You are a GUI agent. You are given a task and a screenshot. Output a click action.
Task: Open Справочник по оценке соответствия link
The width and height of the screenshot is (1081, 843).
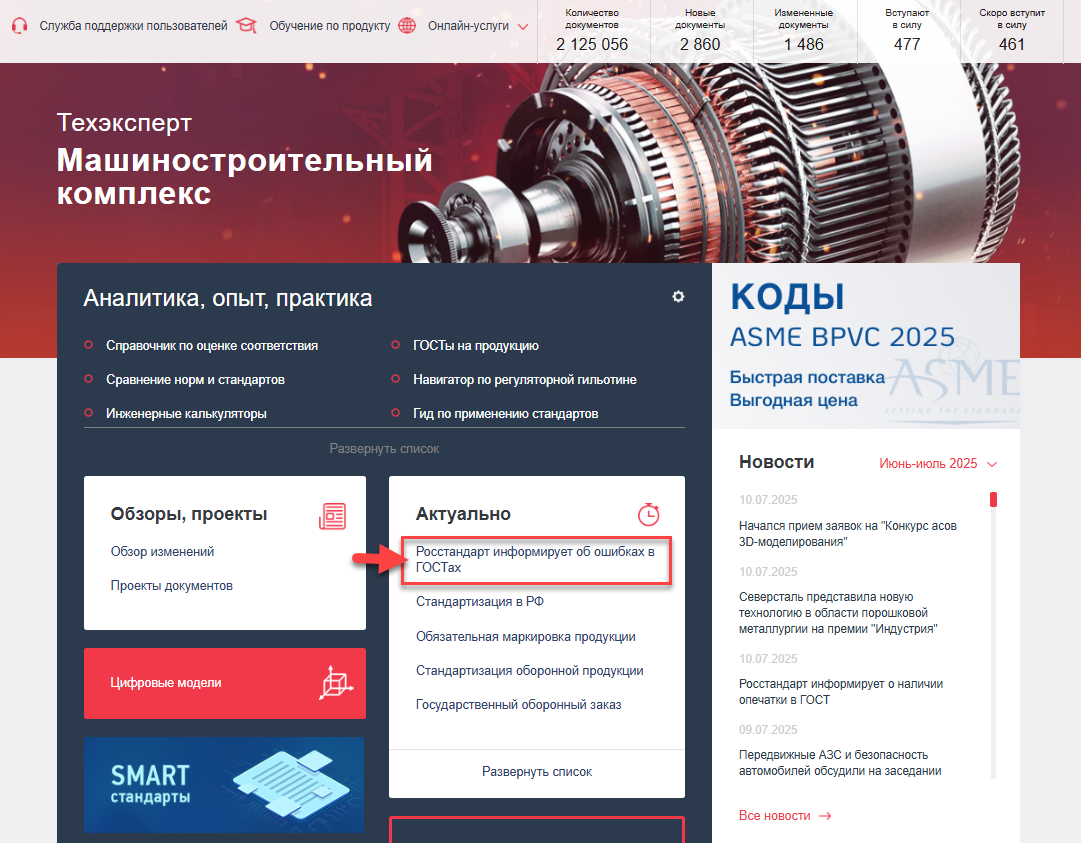click(x=212, y=346)
